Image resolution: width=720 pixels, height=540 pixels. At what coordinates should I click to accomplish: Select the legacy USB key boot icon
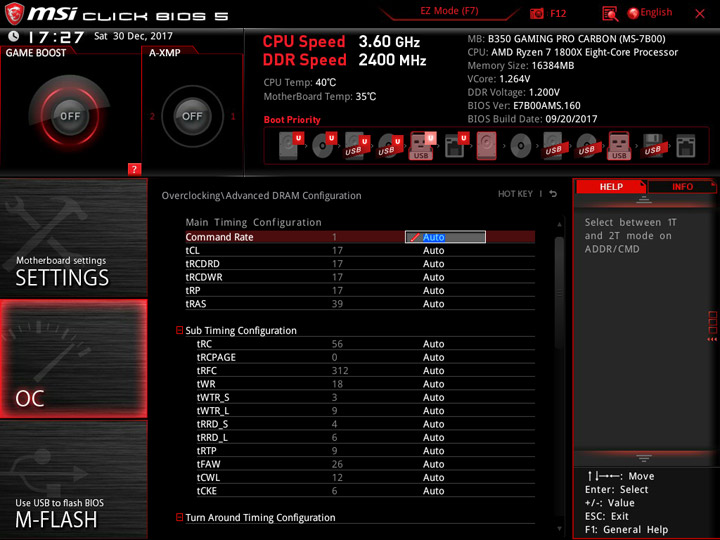click(x=619, y=146)
